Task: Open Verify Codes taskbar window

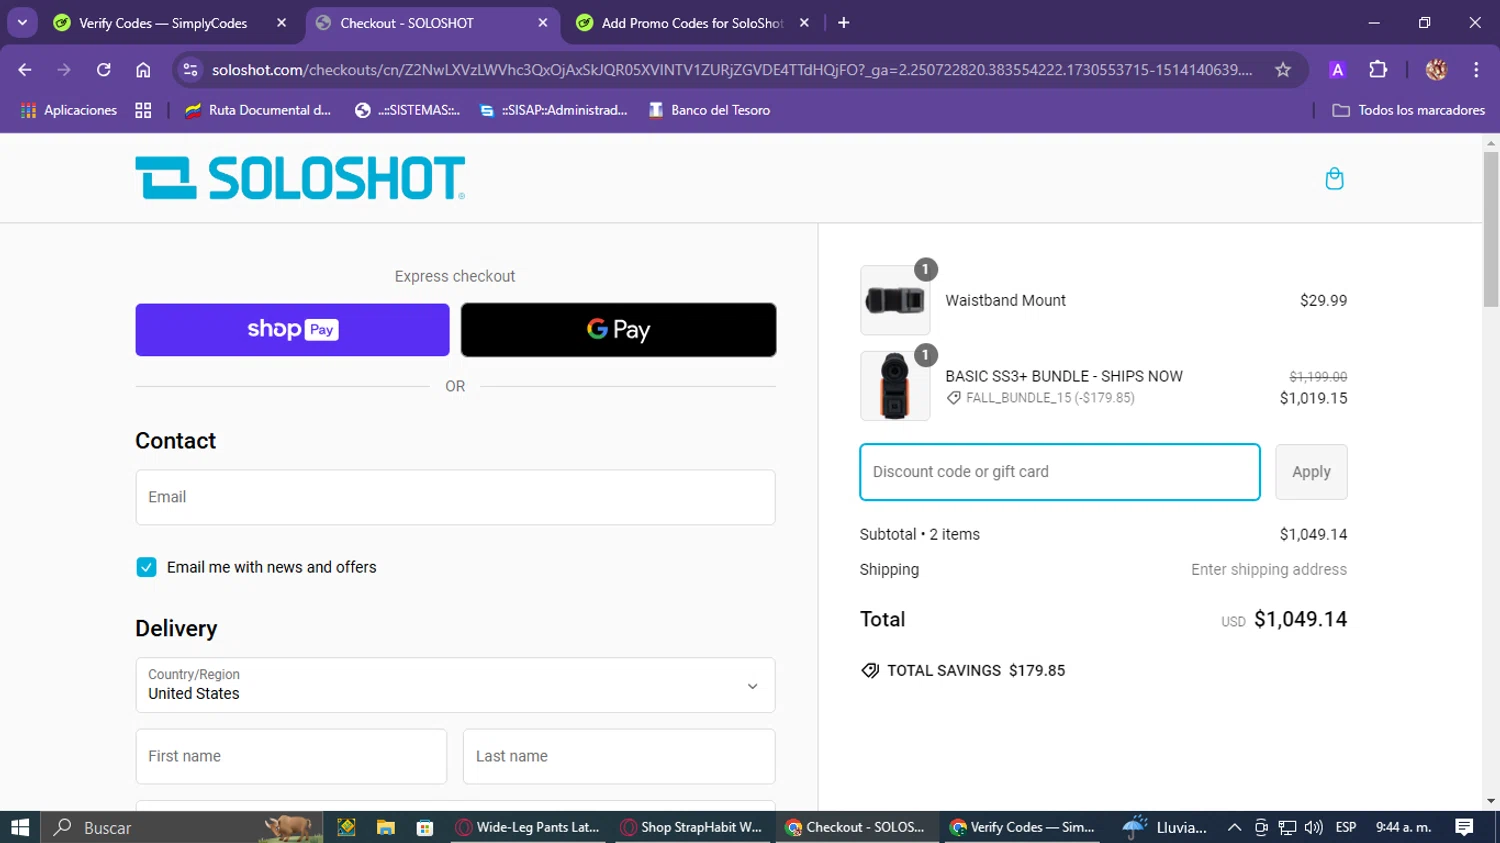Action: point(1024,827)
